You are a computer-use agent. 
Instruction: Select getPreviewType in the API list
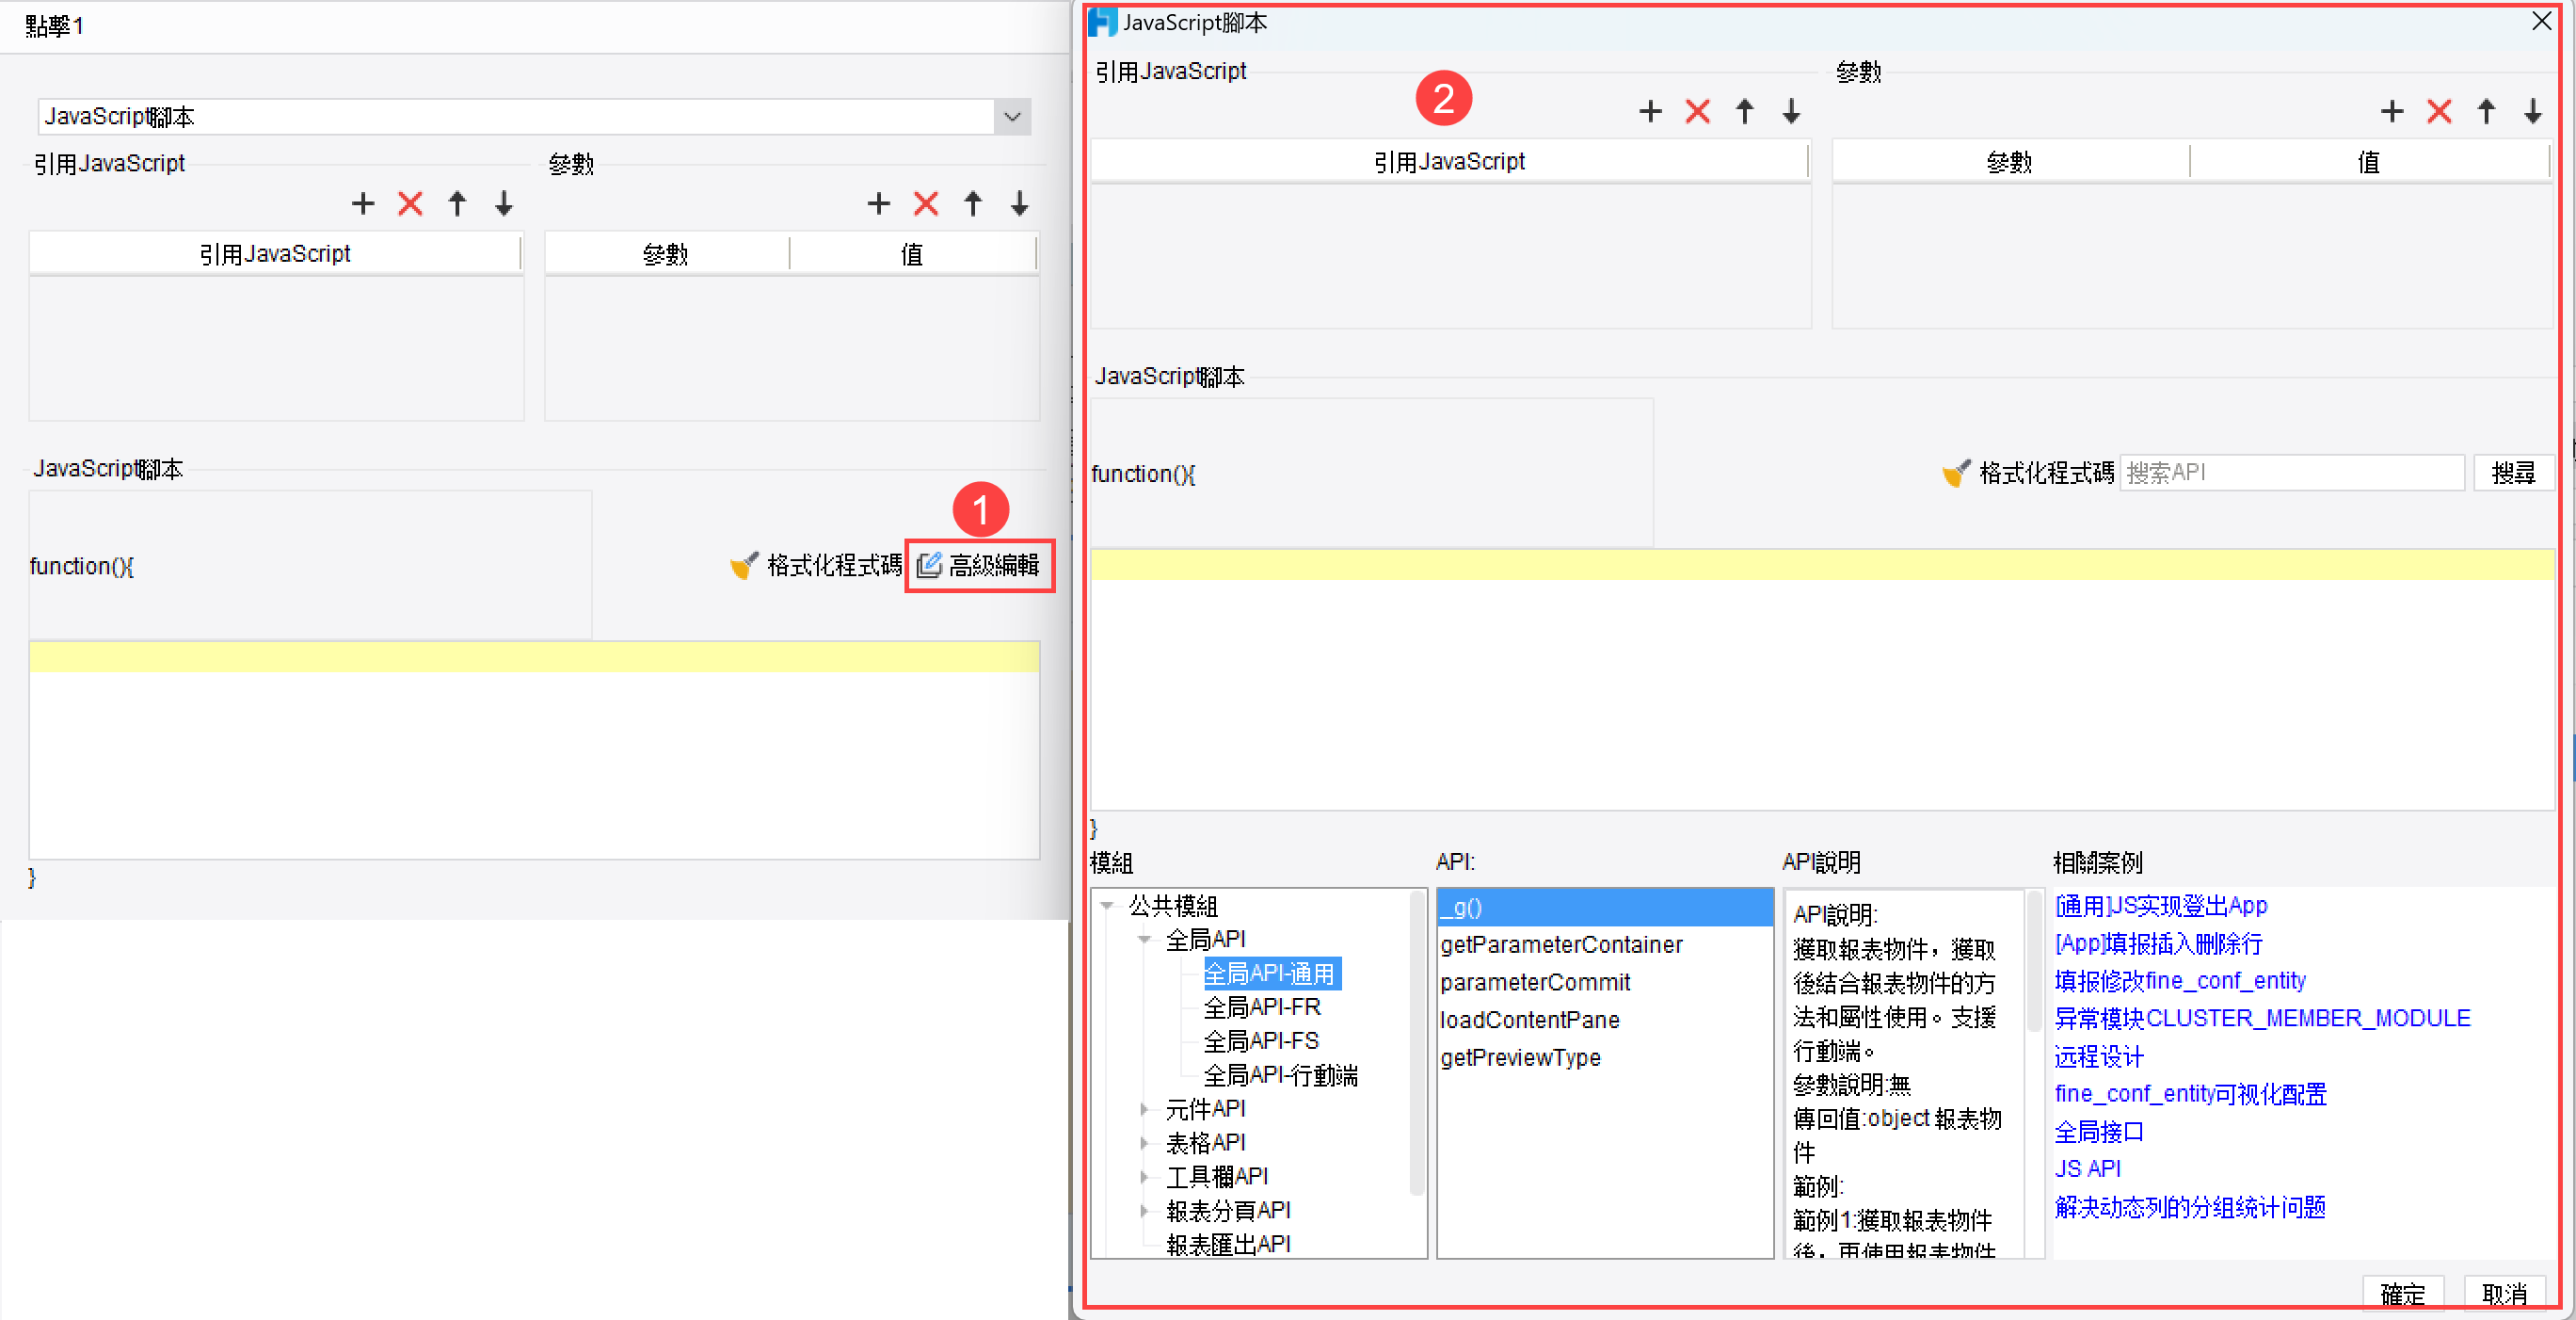(x=1521, y=1057)
